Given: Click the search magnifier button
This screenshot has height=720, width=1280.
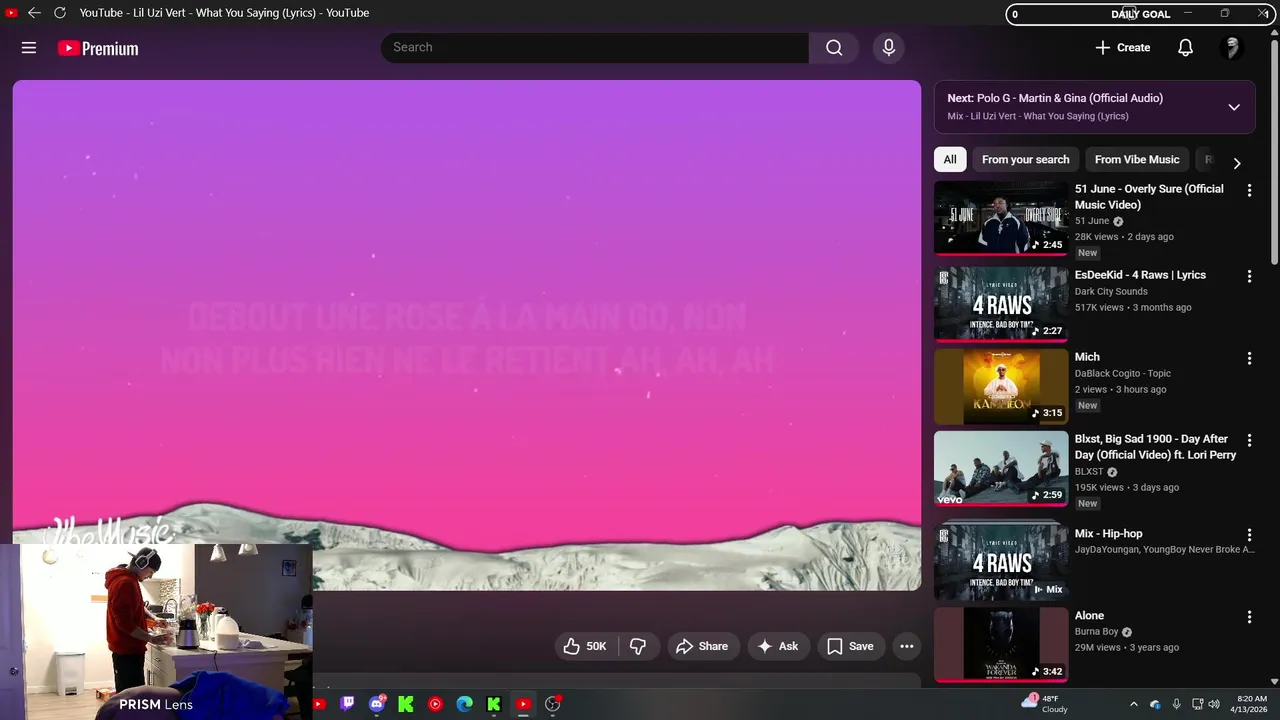Looking at the screenshot, I should click(834, 47).
